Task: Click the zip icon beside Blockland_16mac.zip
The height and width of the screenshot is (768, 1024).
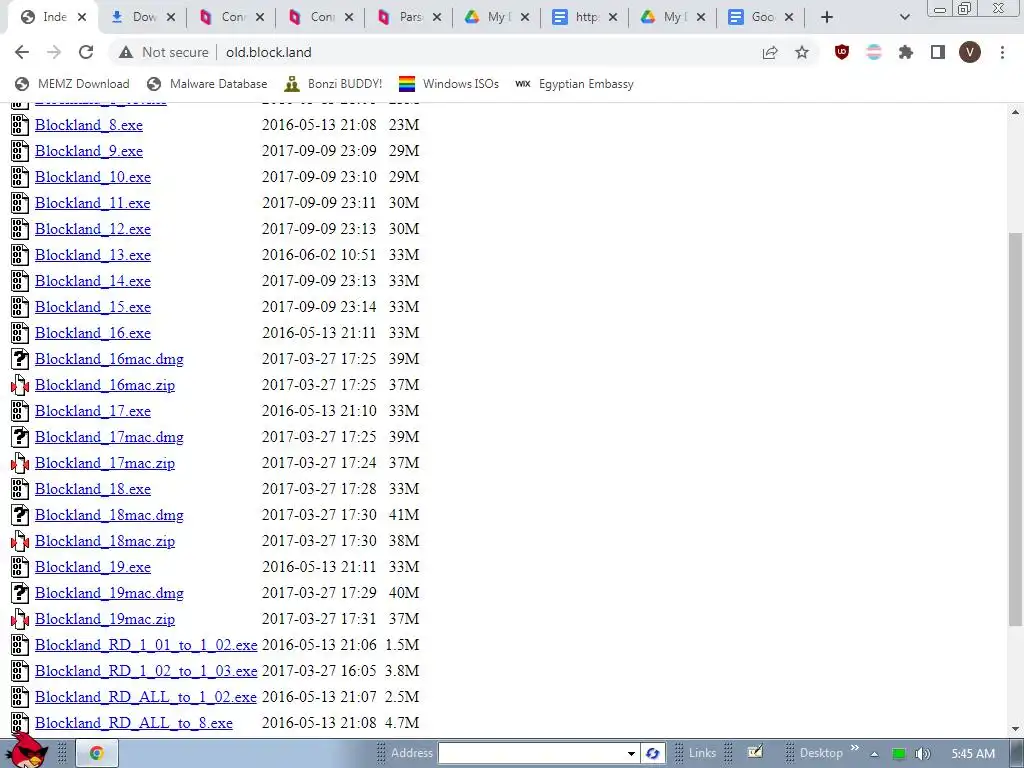Action: (x=20, y=385)
